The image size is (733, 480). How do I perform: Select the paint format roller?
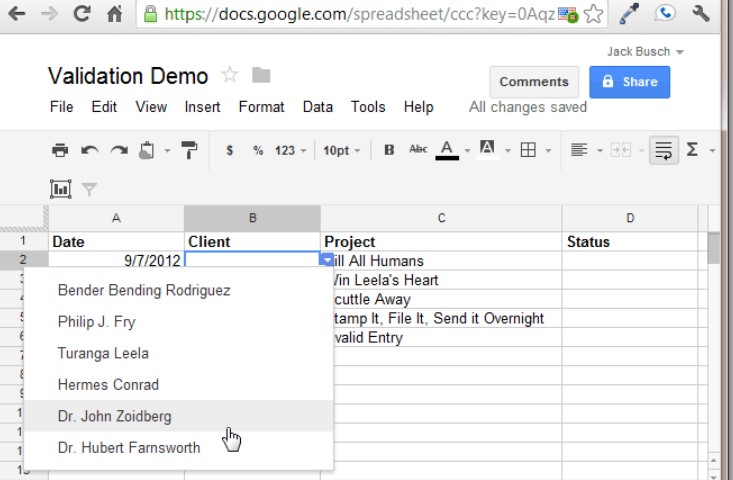[189, 150]
